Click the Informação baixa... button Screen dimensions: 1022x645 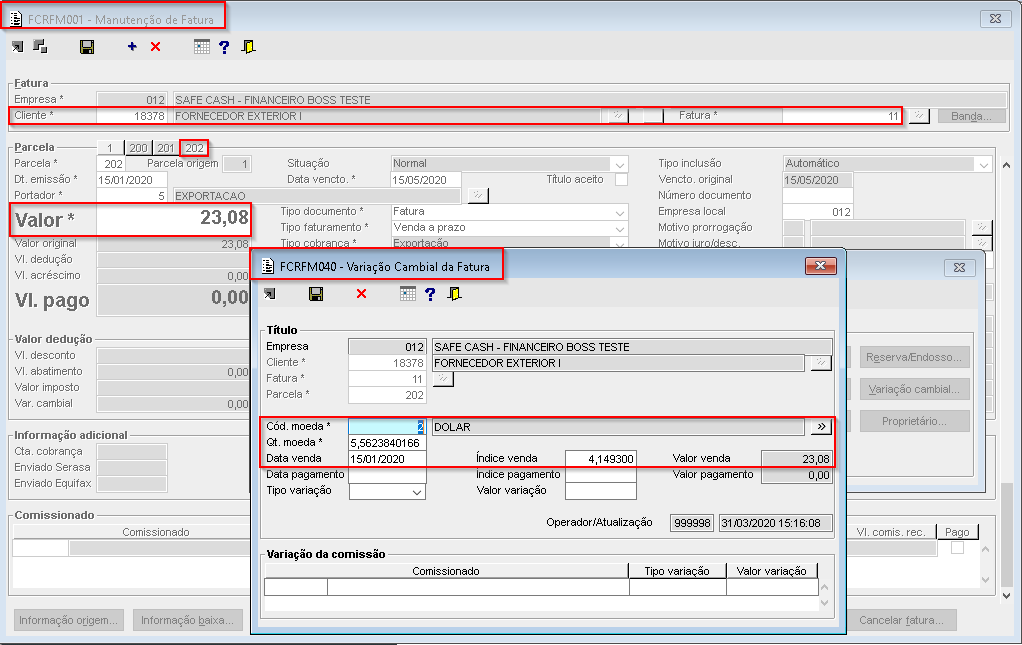click(188, 620)
